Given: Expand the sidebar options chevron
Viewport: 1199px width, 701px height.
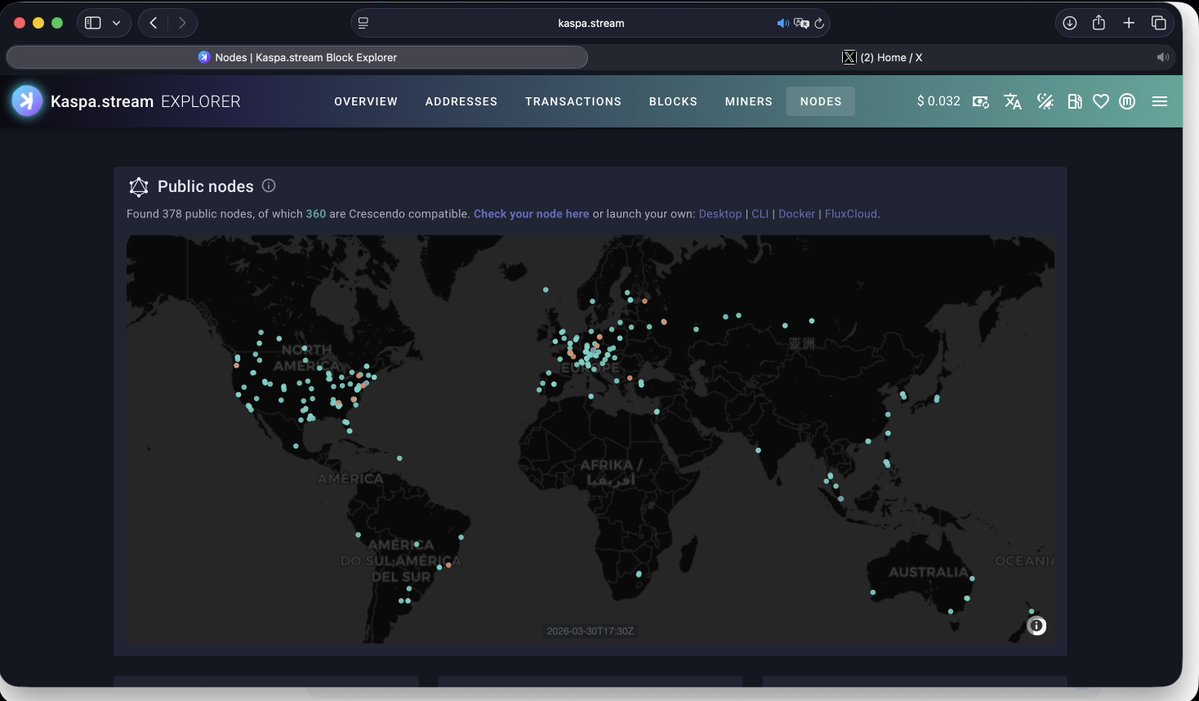Looking at the screenshot, I should coord(116,23).
